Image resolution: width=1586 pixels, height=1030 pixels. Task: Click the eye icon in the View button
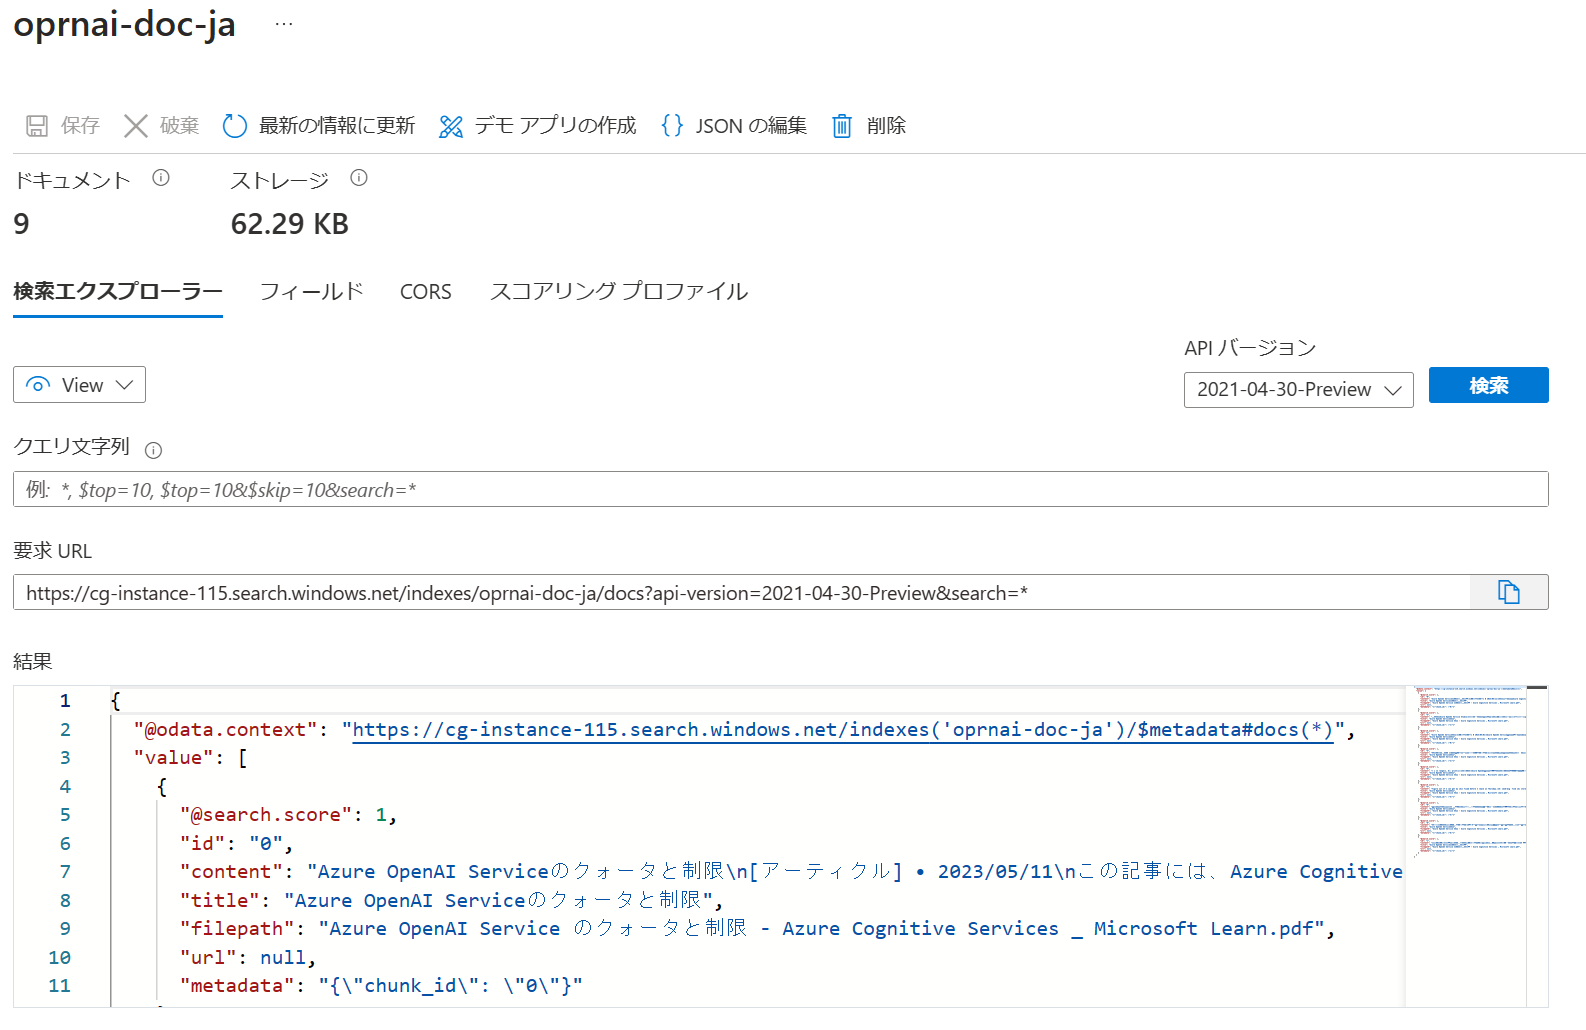coord(38,385)
